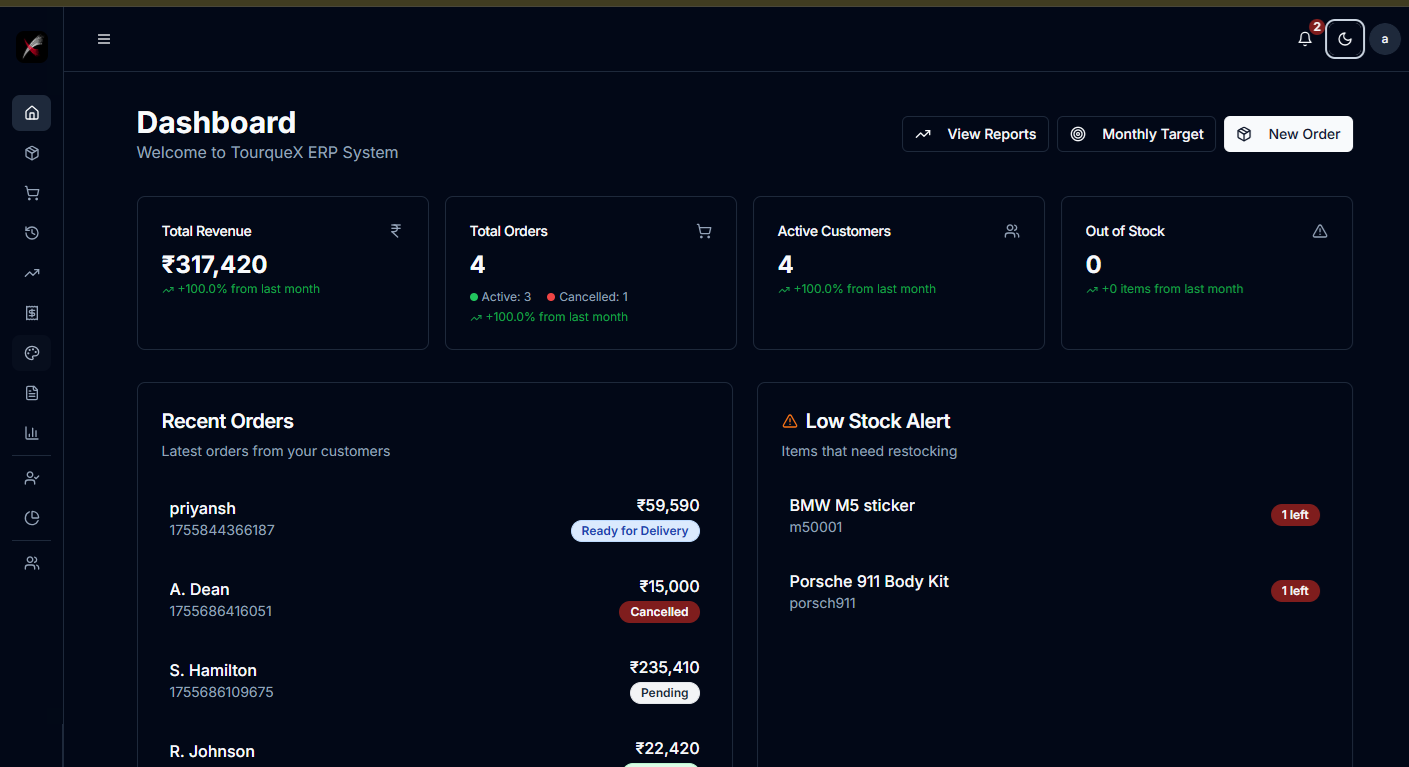1409x767 pixels.
Task: Open the pie chart icon in sidebar
Action: [32, 518]
